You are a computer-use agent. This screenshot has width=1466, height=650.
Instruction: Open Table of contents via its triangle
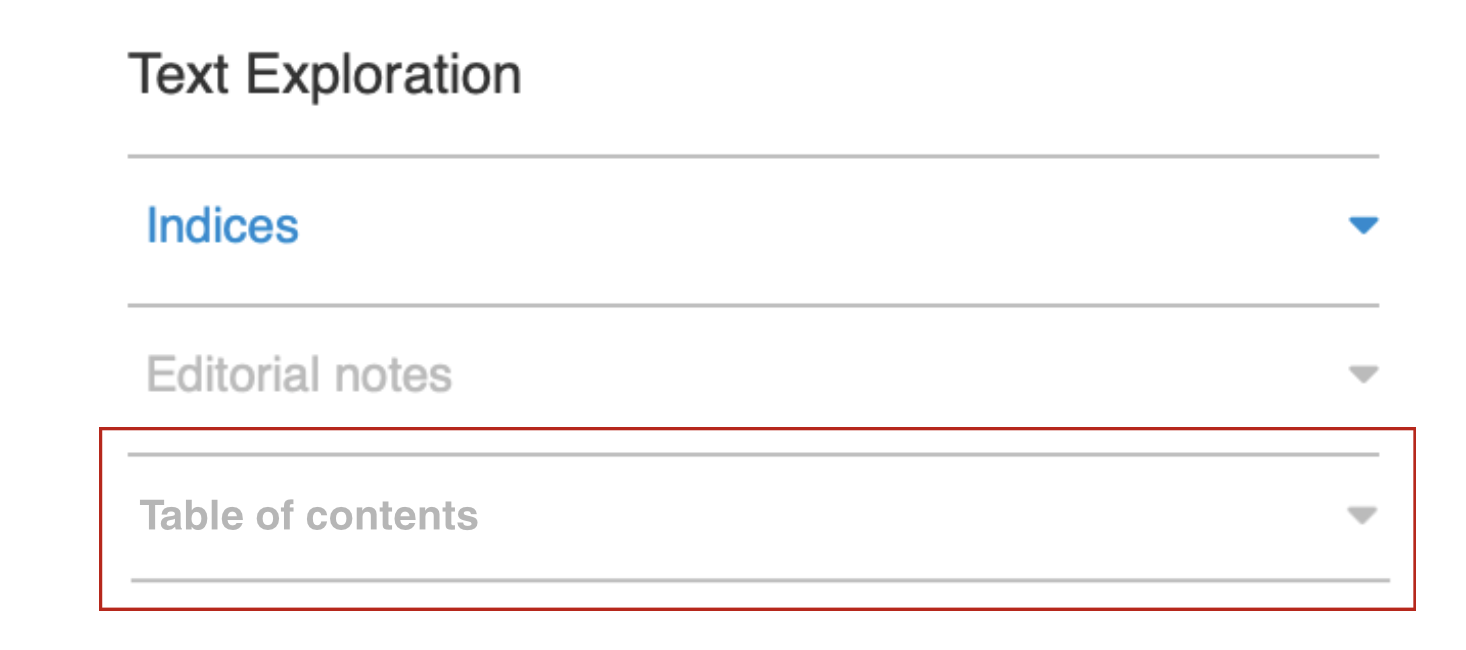coord(1362,516)
